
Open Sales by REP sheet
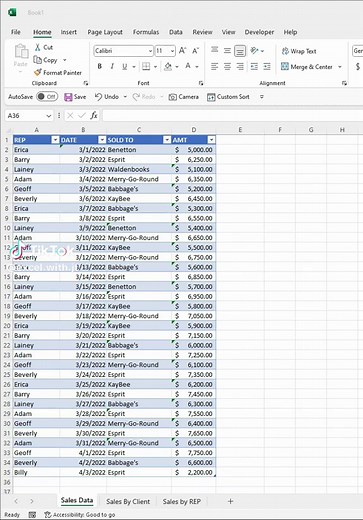click(x=182, y=501)
